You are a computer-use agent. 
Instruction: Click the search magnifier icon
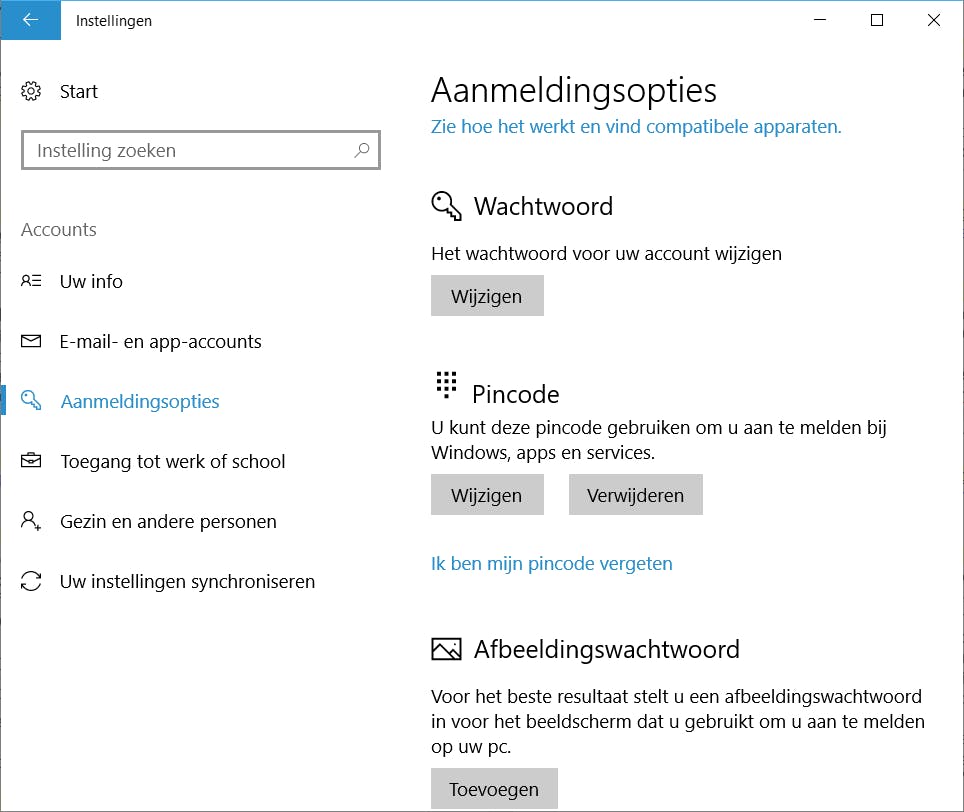click(362, 151)
